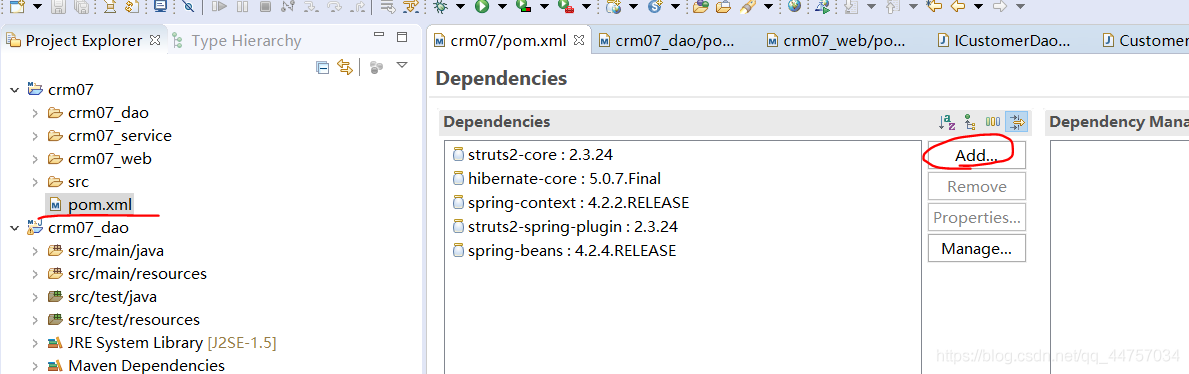Screen dimensions: 1189x374
Task: Click the Disconnect debug icon
Action: coord(287,7)
